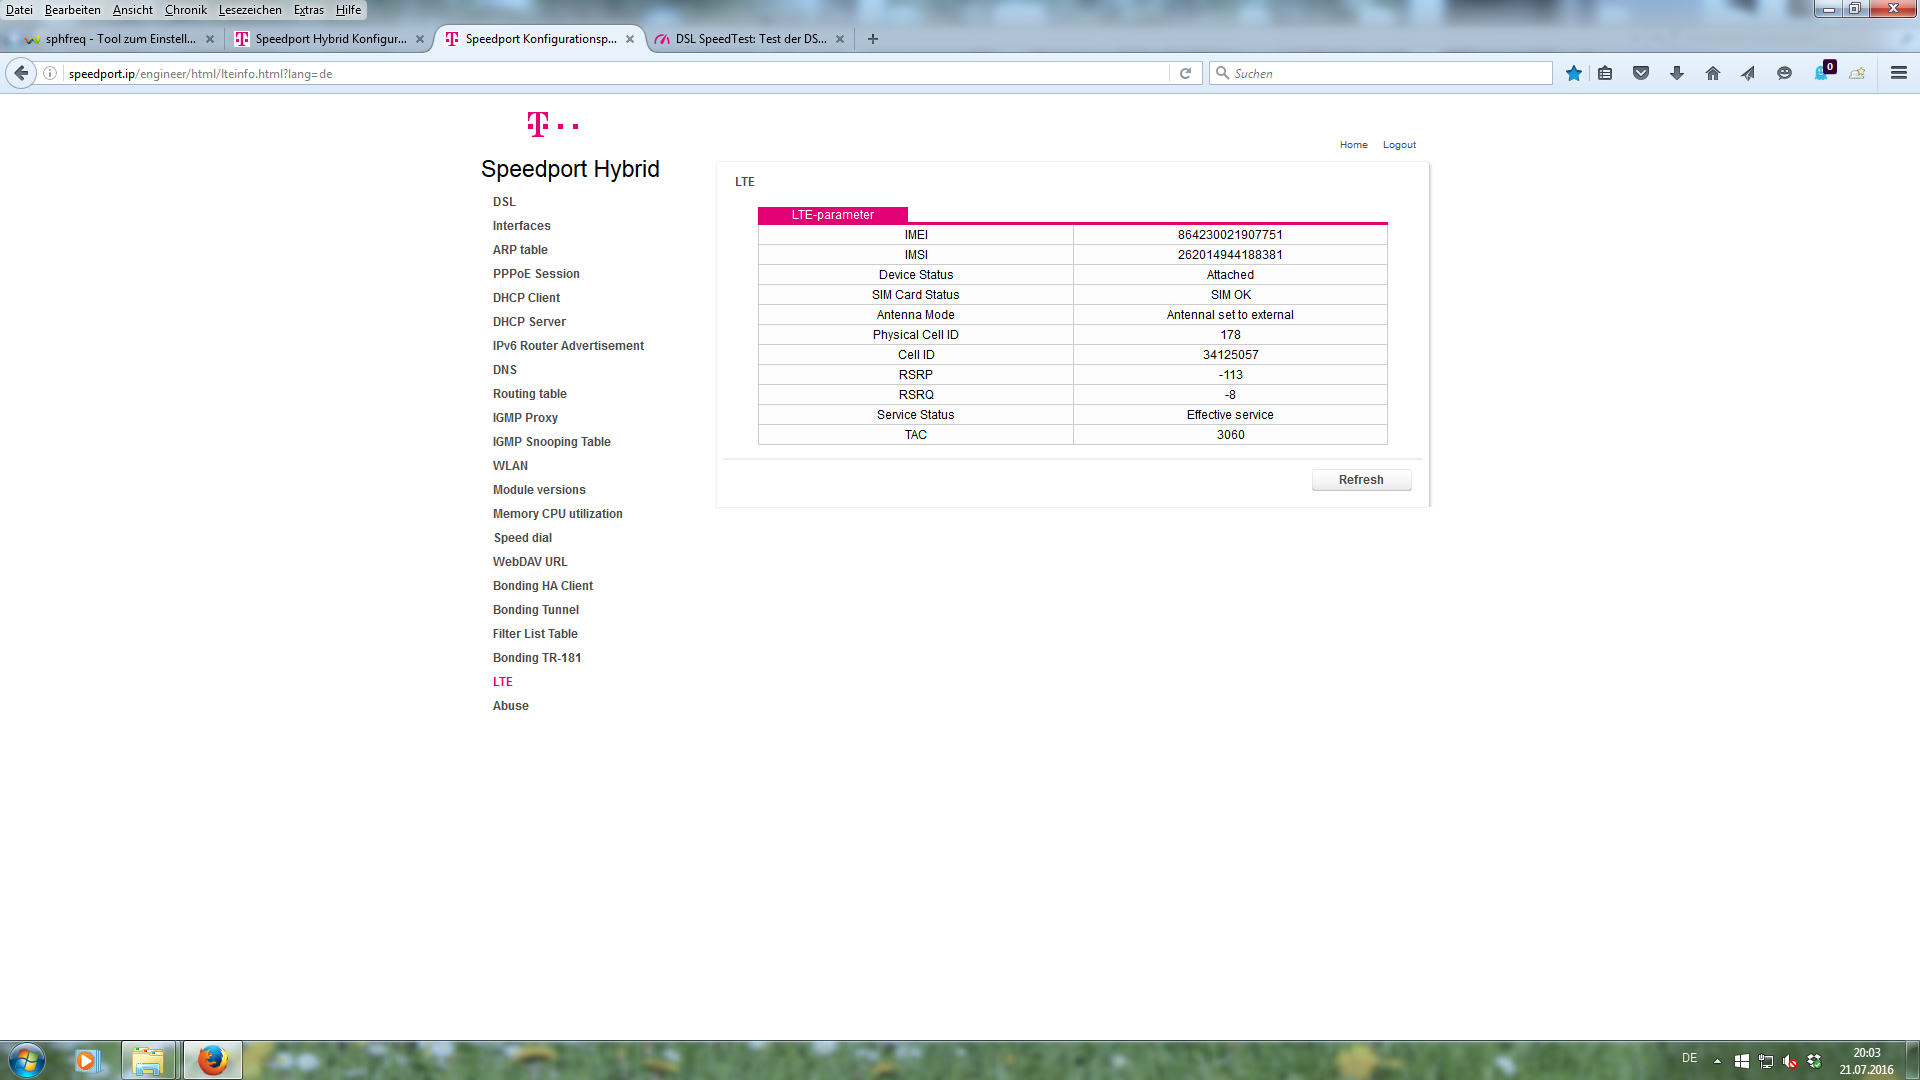Open the Extras menu
1920x1080 pixels.
(309, 10)
